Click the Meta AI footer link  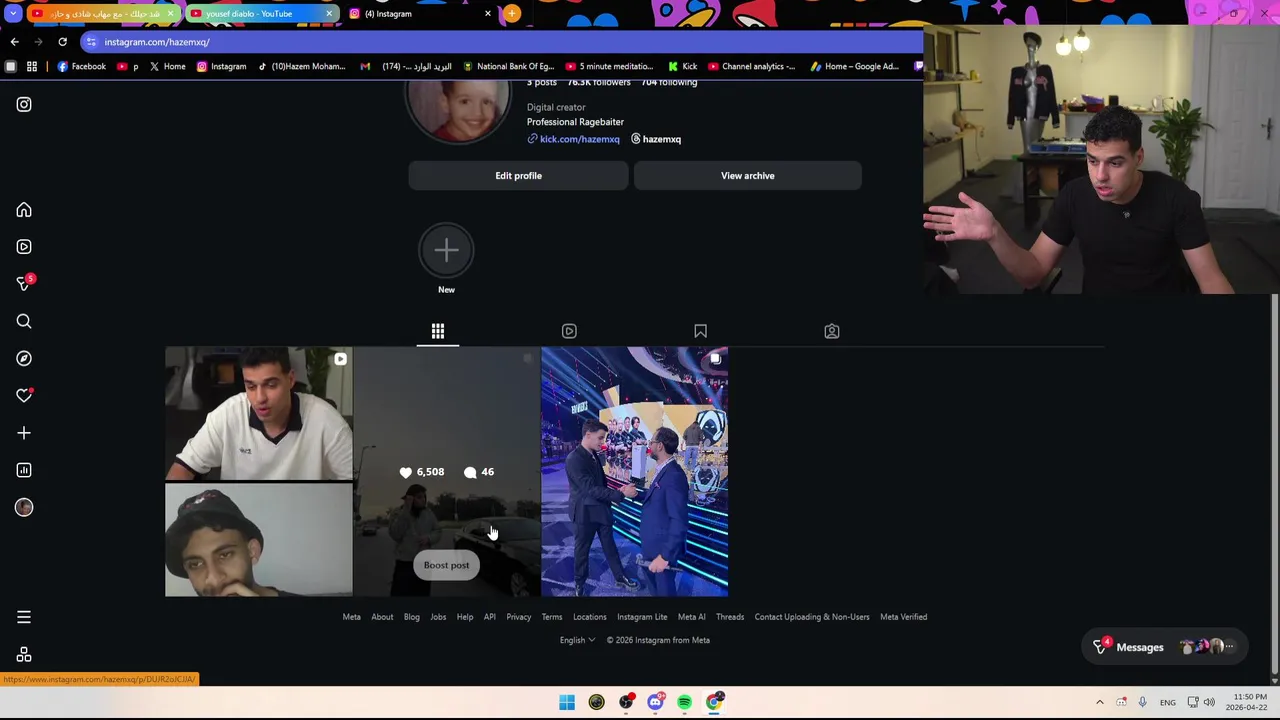(x=691, y=617)
